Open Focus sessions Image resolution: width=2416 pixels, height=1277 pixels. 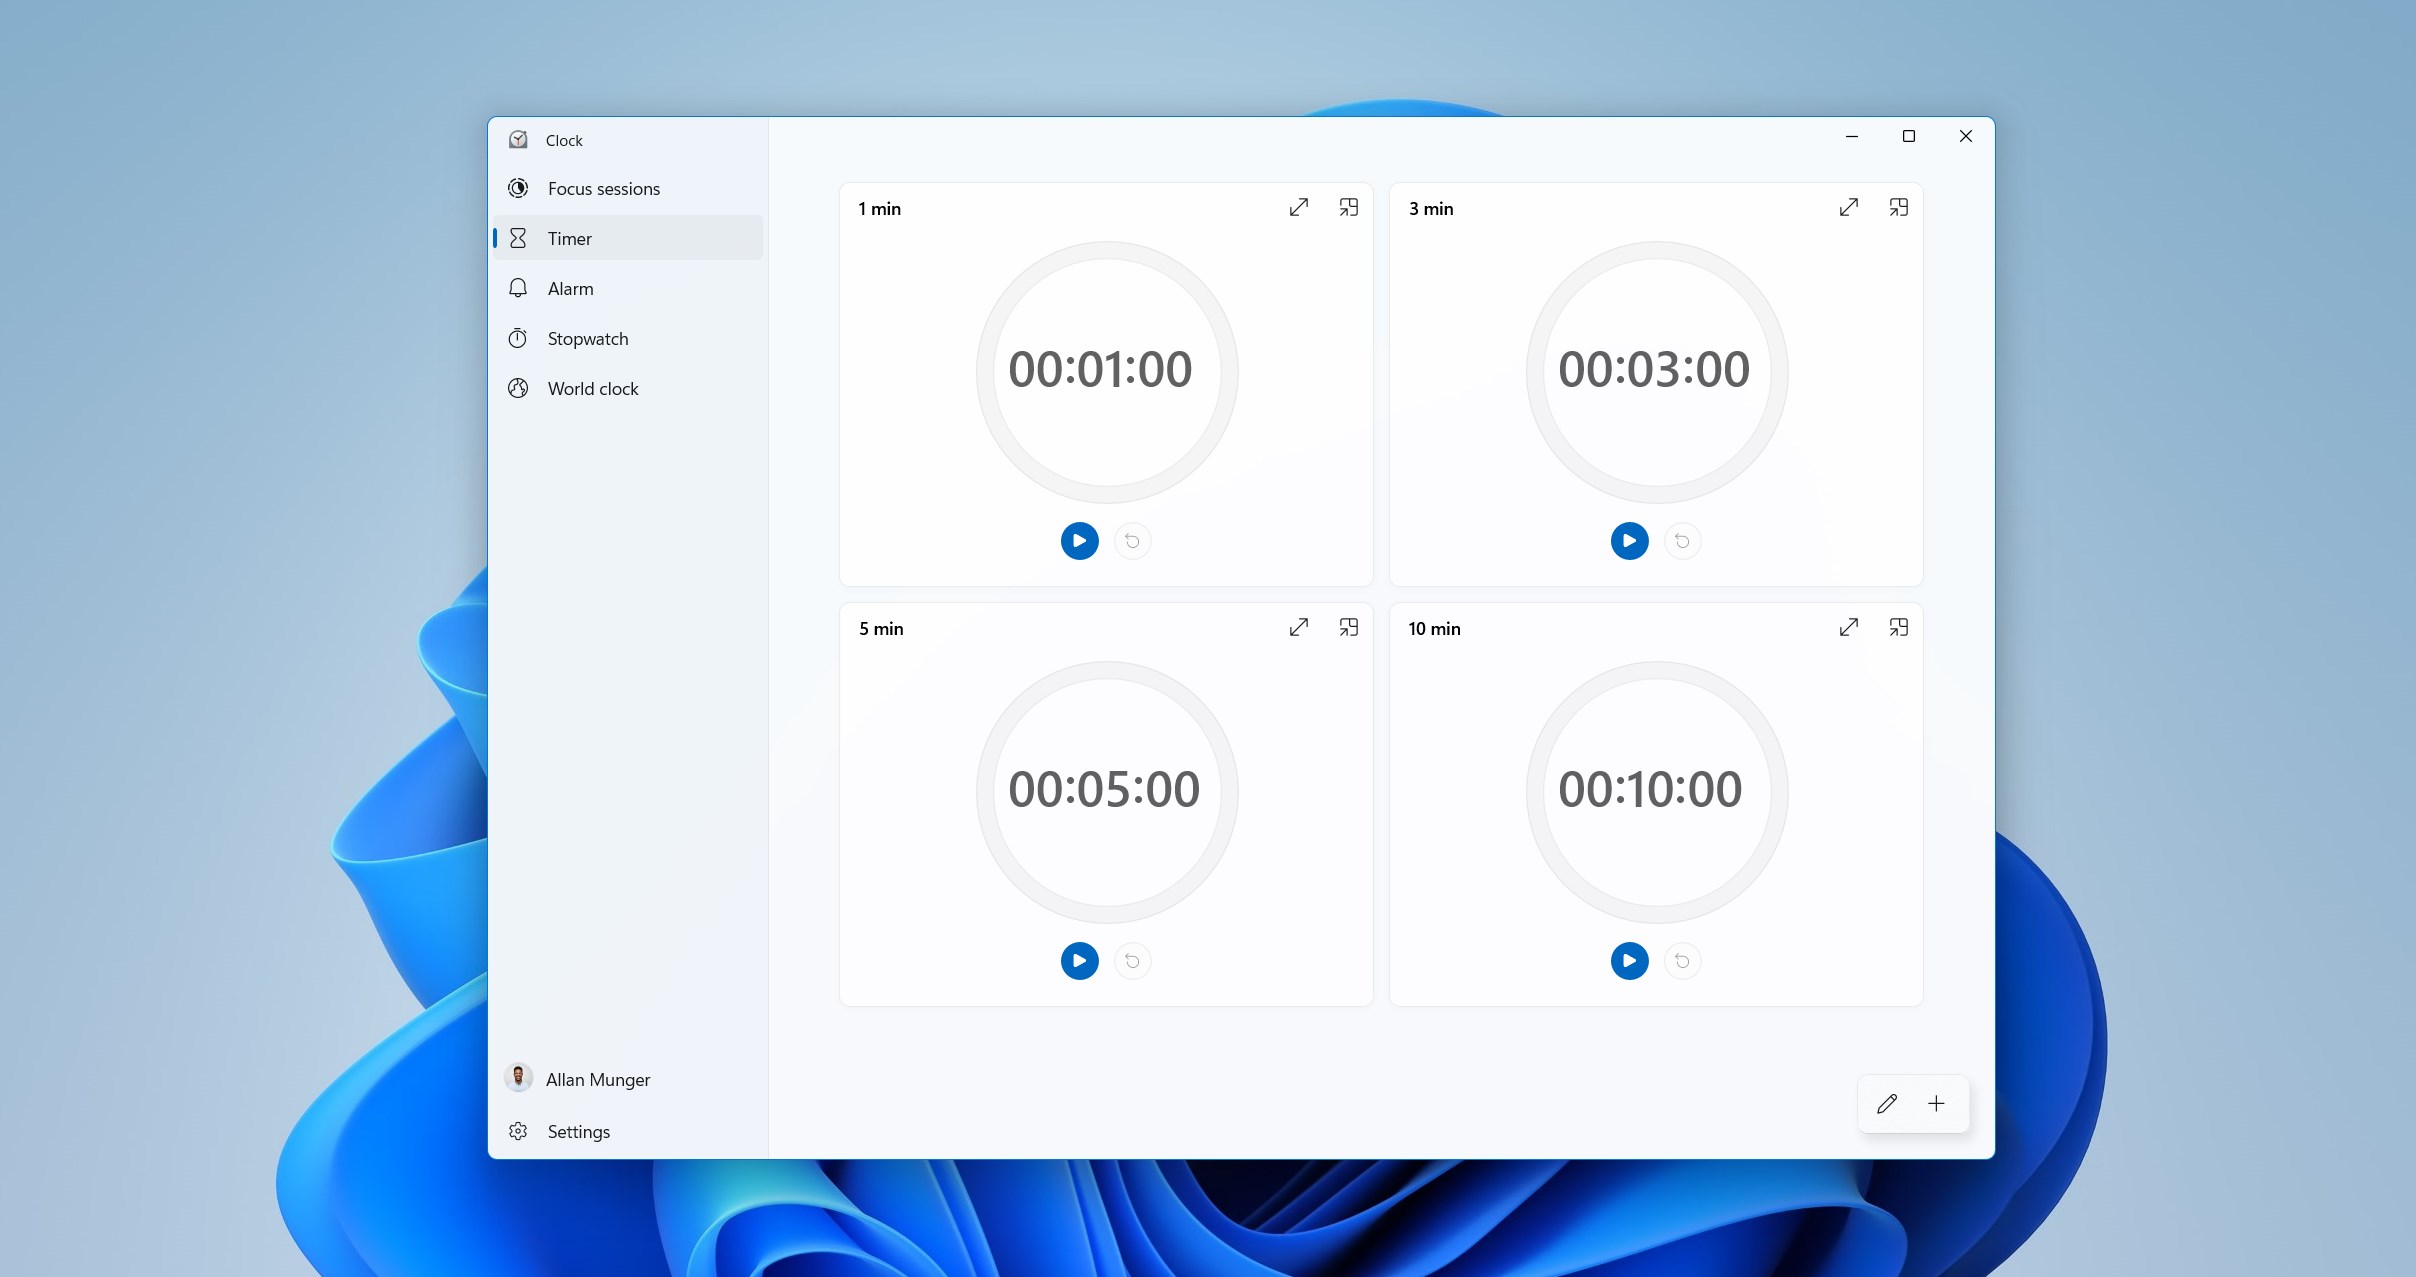[x=604, y=188]
